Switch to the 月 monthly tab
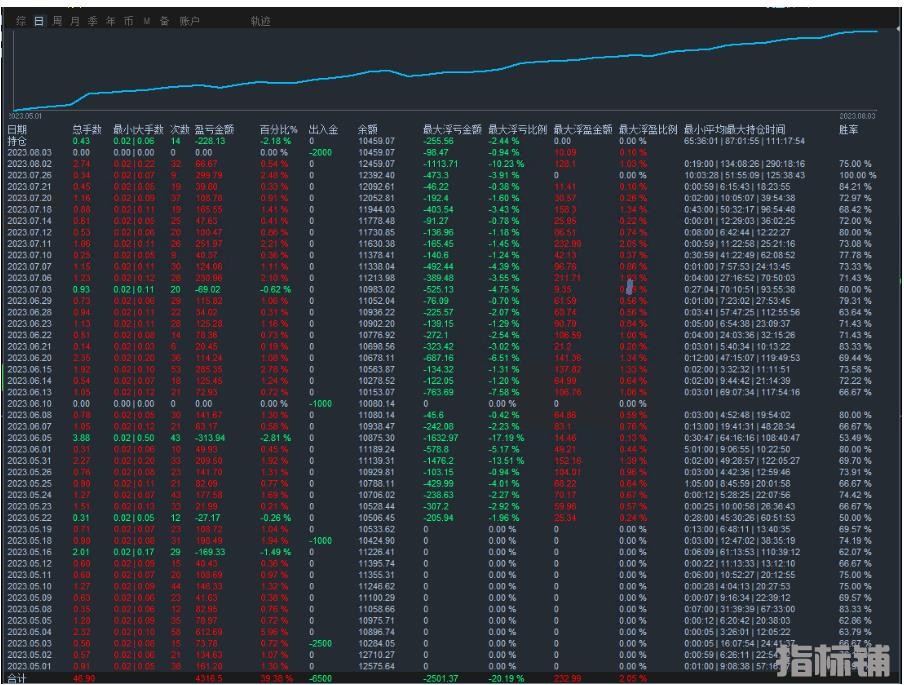This screenshot has width=904, height=685. [75, 21]
